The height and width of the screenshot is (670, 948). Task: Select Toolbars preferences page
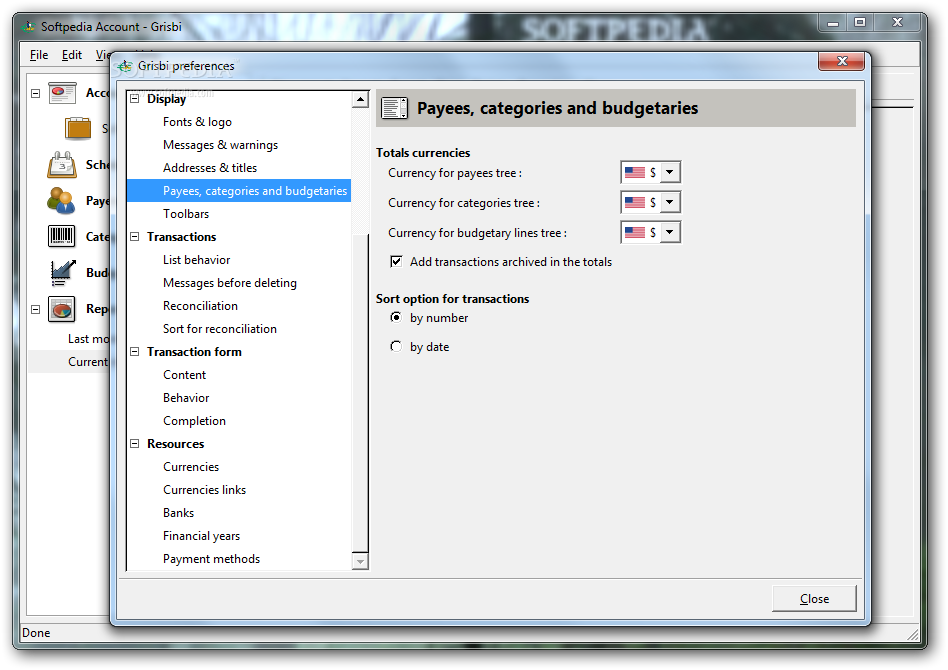(186, 213)
